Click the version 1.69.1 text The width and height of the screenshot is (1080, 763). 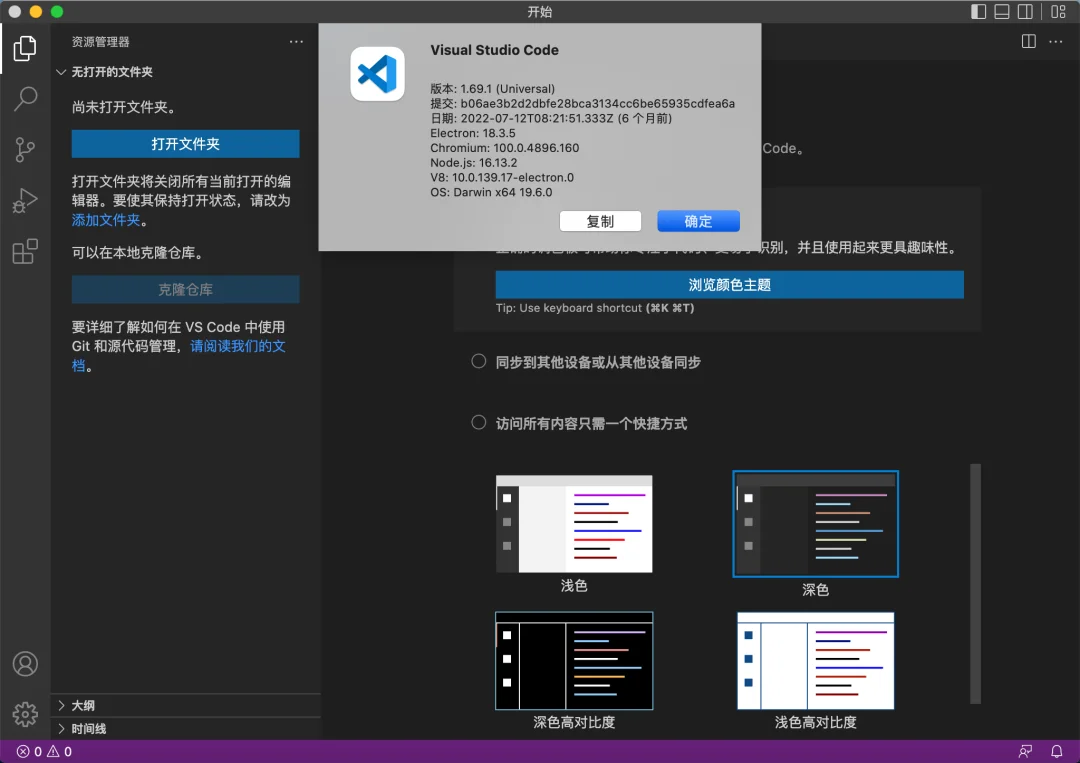pyautogui.click(x=492, y=89)
